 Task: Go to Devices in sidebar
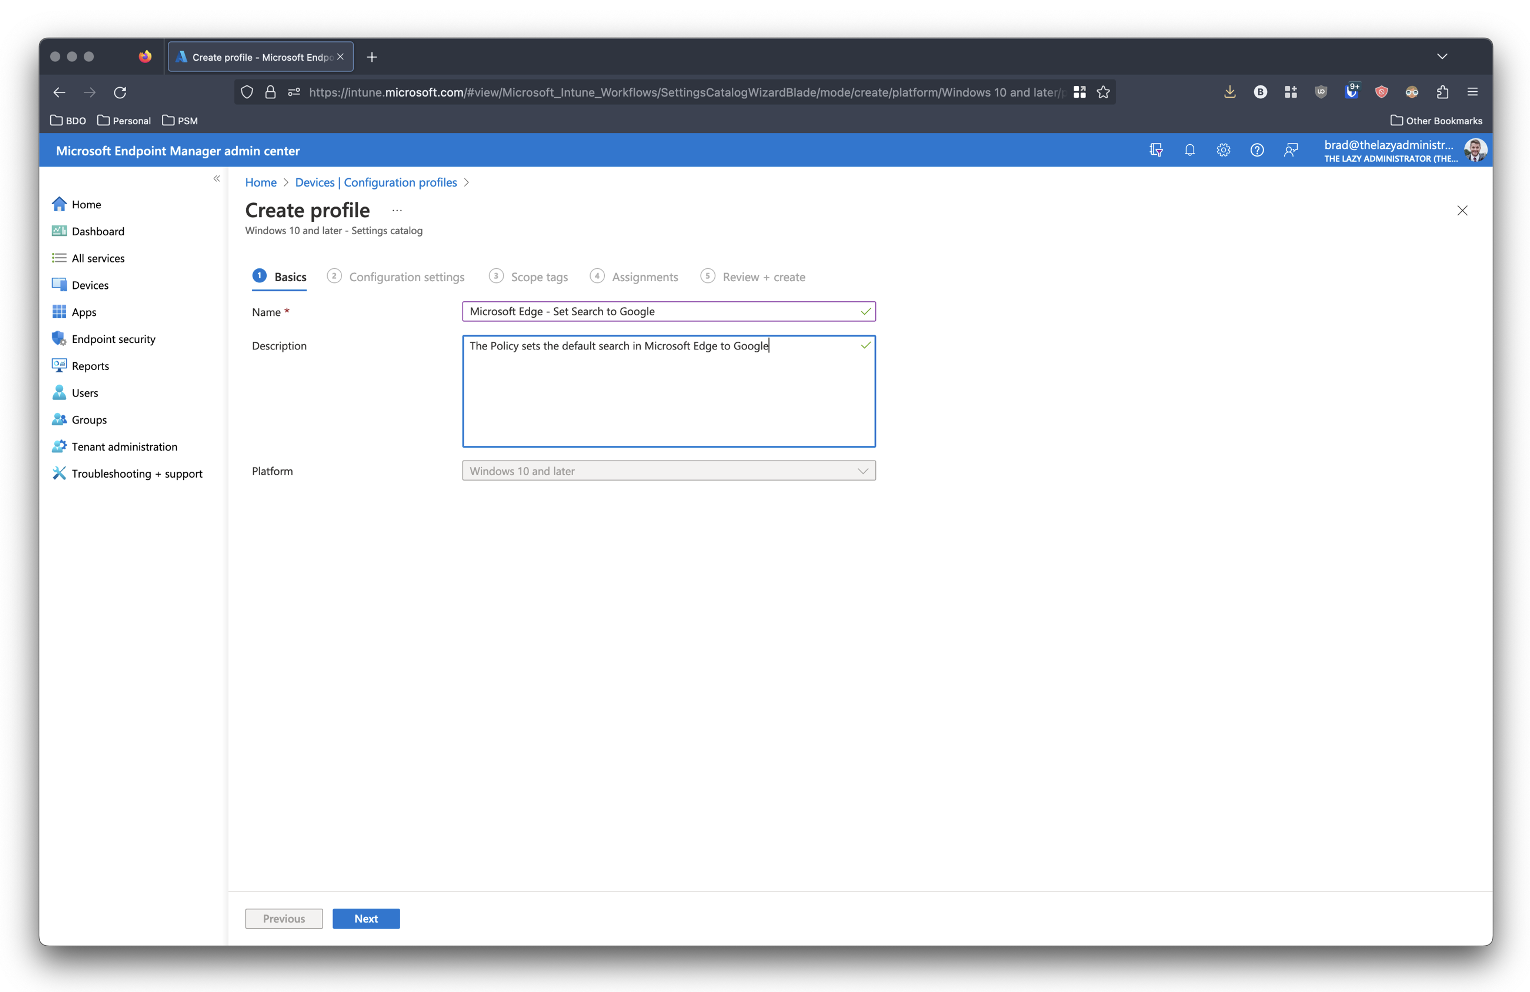click(x=80, y=285)
